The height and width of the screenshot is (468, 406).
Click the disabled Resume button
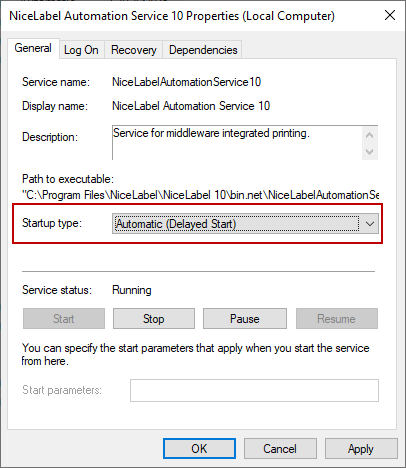point(337,319)
